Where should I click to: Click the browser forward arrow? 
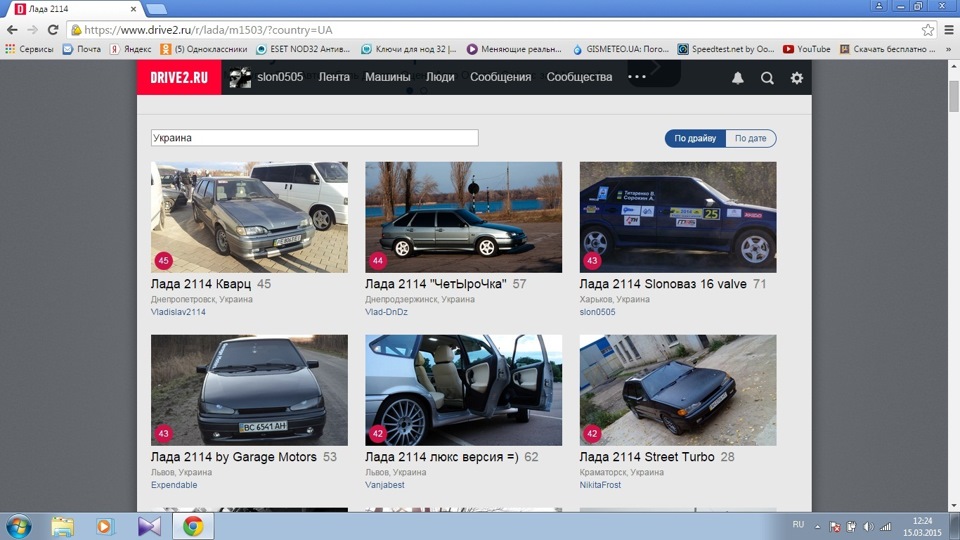tap(32, 29)
